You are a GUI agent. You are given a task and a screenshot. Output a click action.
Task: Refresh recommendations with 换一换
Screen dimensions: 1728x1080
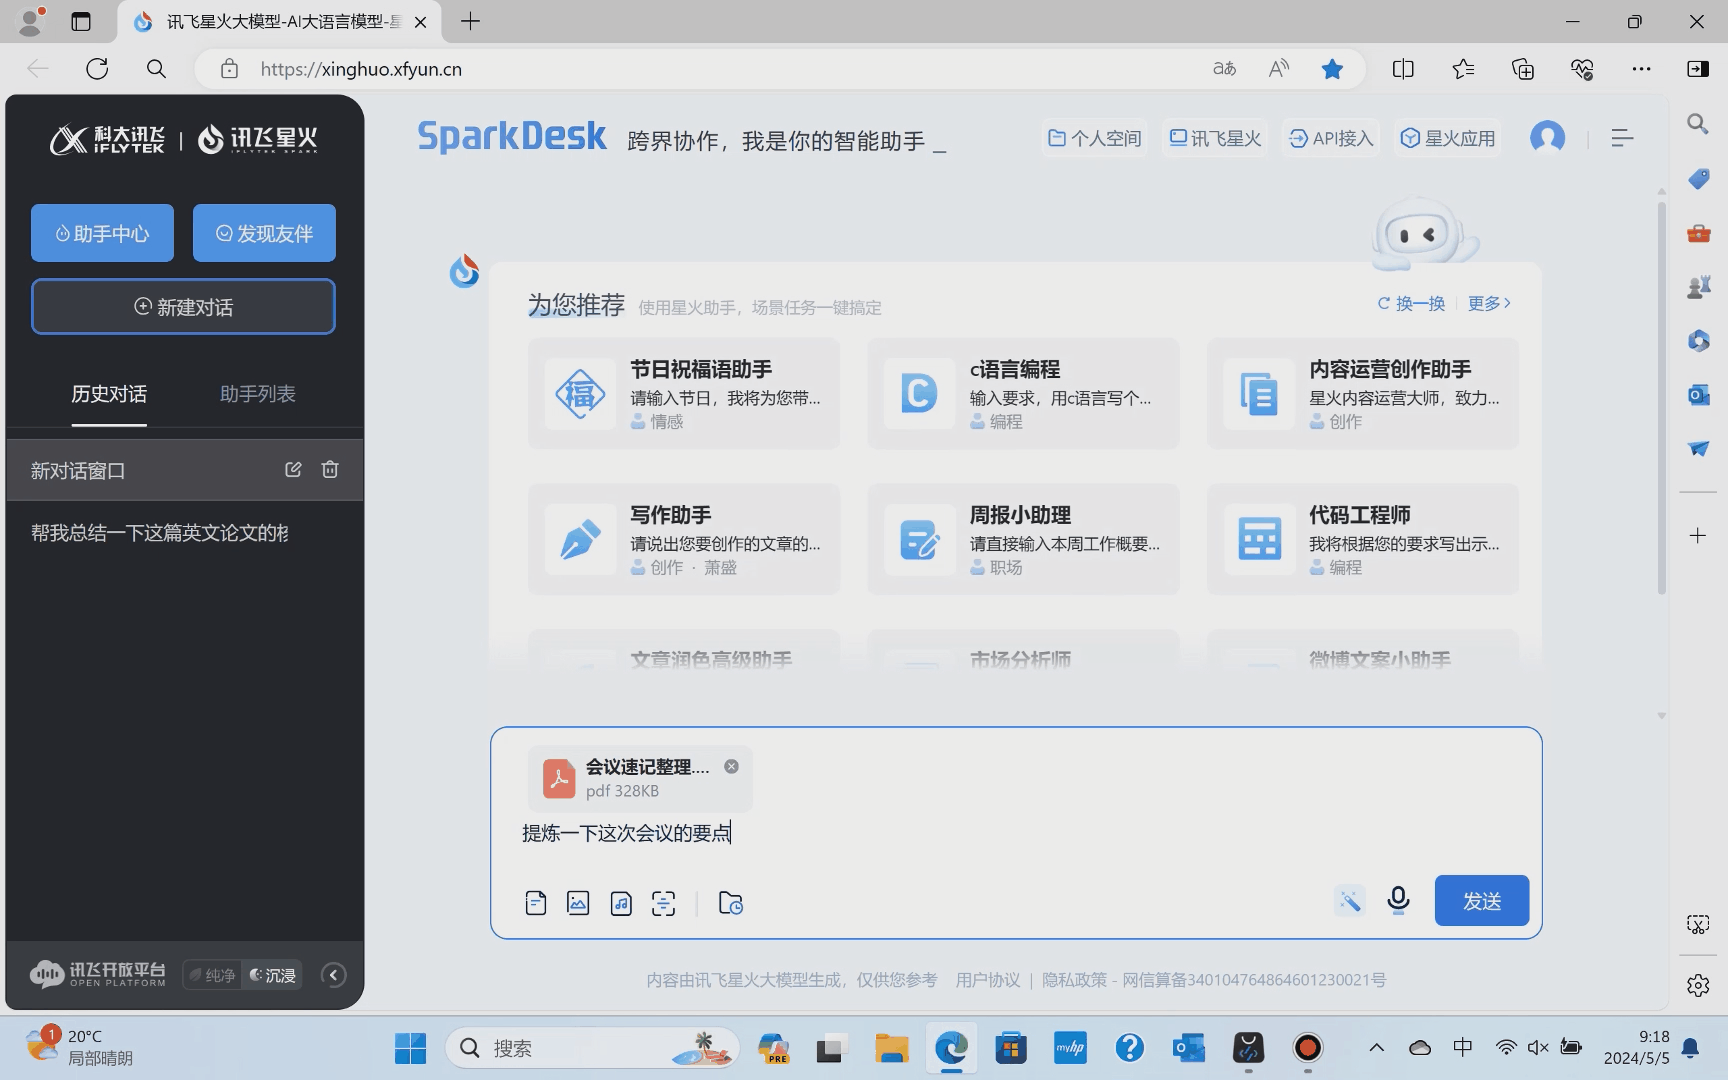click(1411, 303)
